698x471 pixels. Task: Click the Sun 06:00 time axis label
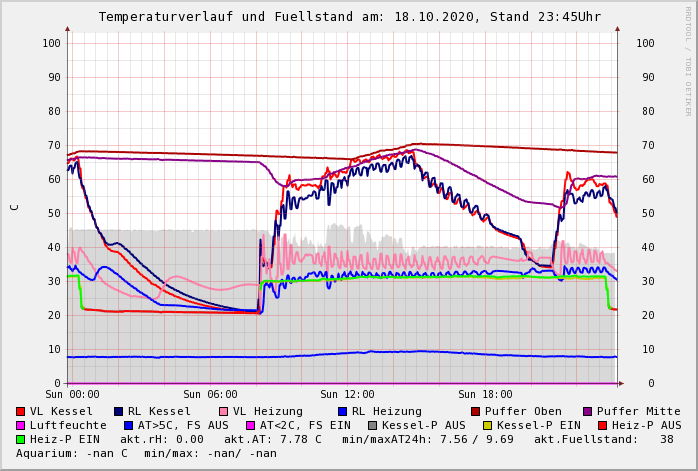pyautogui.click(x=210, y=394)
